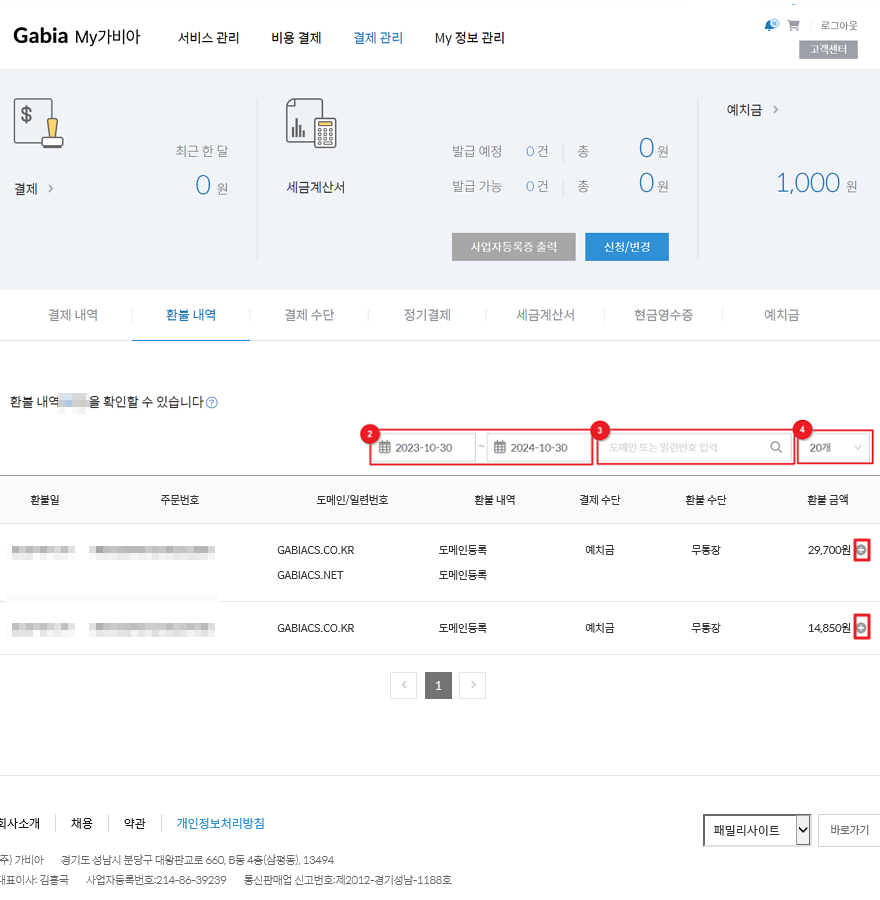Click the 신청/변경 button
This screenshot has height=900, width=880.
tap(627, 247)
